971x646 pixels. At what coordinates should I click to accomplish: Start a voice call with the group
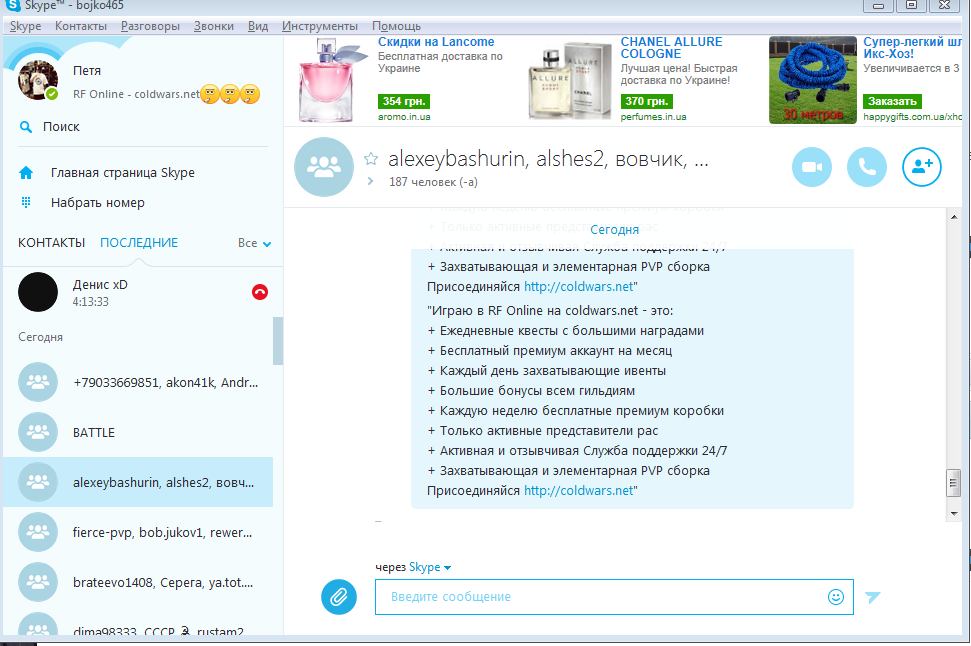866,167
